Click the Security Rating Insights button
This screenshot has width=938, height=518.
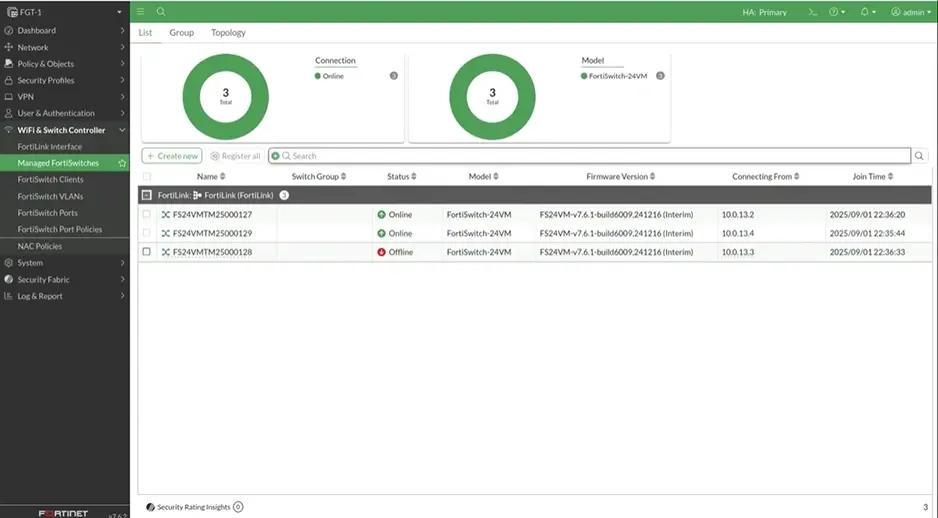point(194,507)
